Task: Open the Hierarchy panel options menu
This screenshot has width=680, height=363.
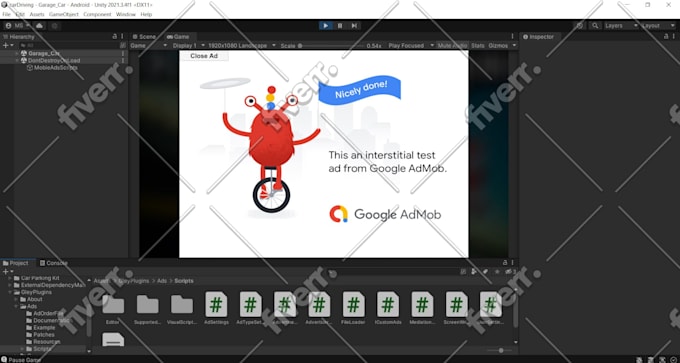Action: [x=122, y=37]
